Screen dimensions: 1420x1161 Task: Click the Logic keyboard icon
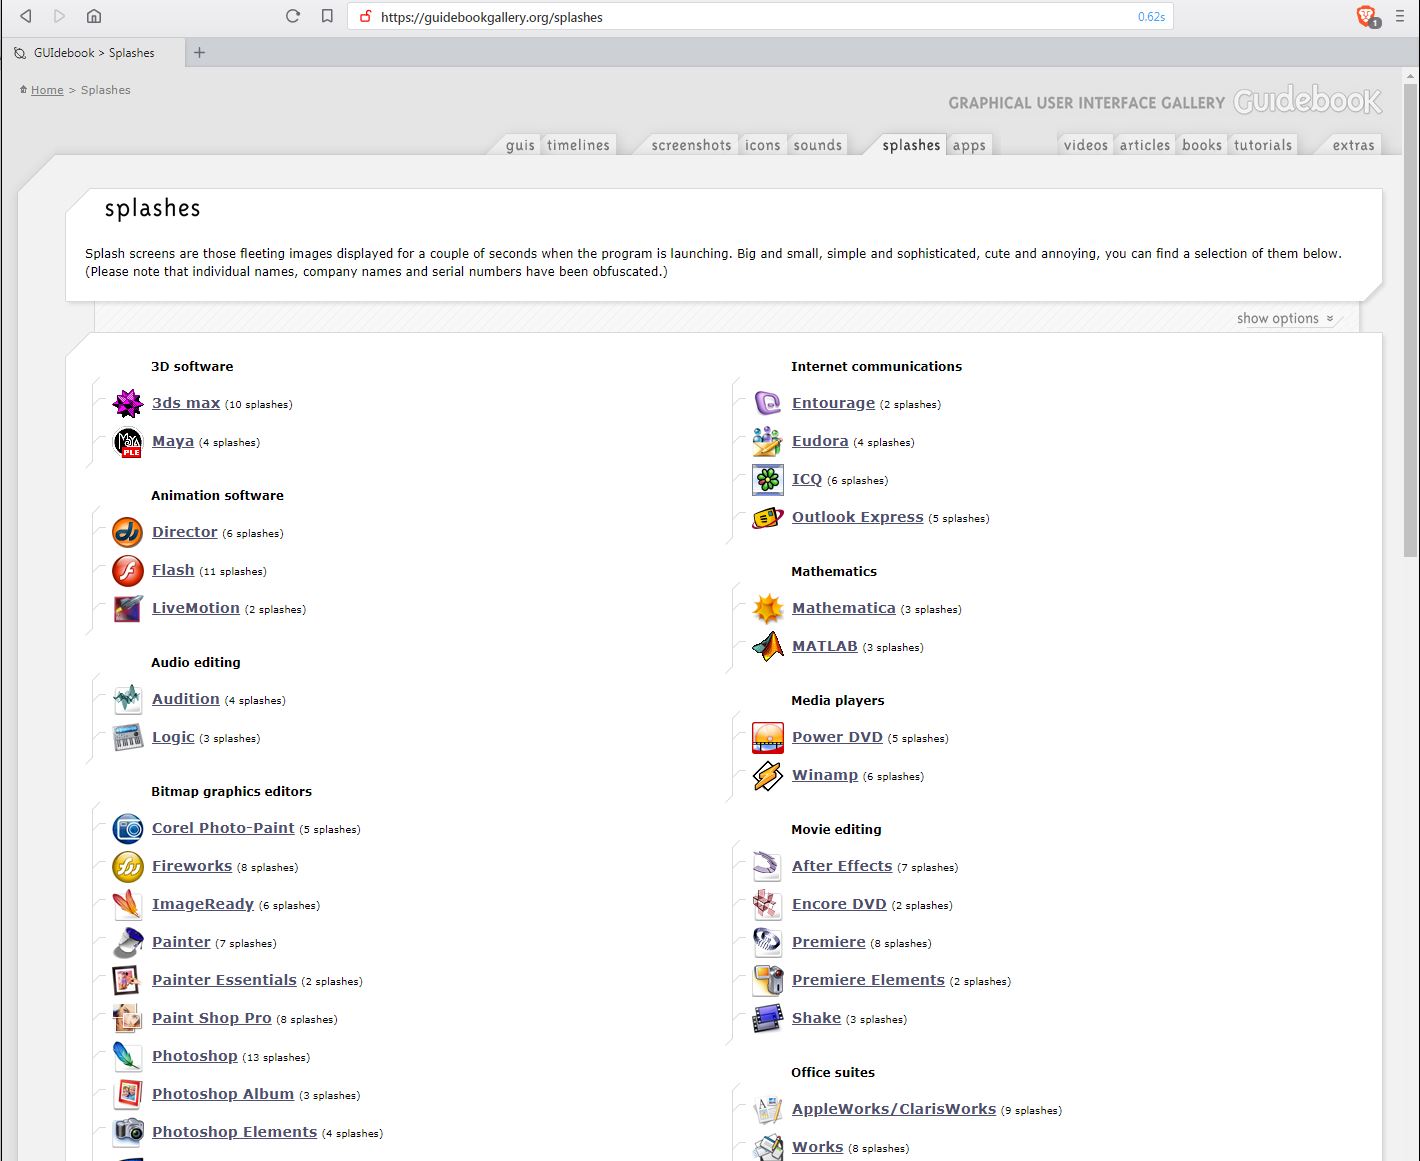pyautogui.click(x=128, y=738)
